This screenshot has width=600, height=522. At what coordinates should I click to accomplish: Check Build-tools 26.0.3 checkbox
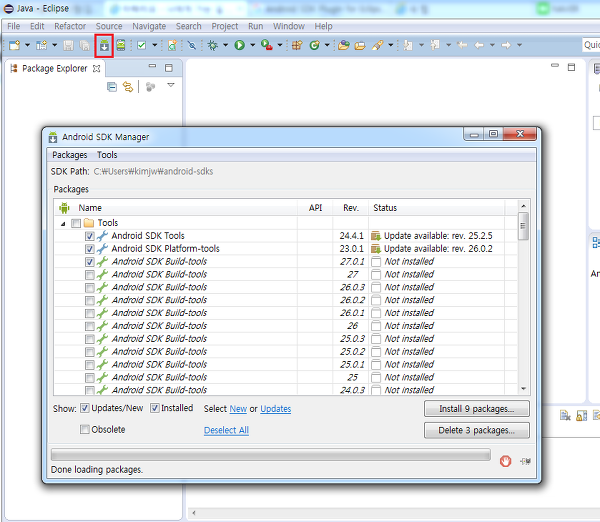tap(90, 288)
